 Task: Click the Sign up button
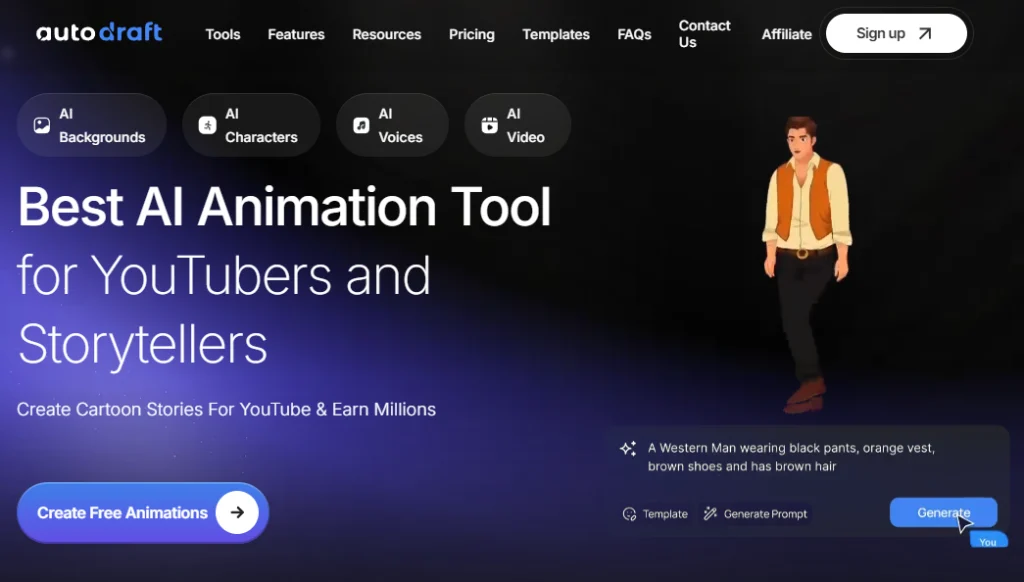click(x=895, y=32)
